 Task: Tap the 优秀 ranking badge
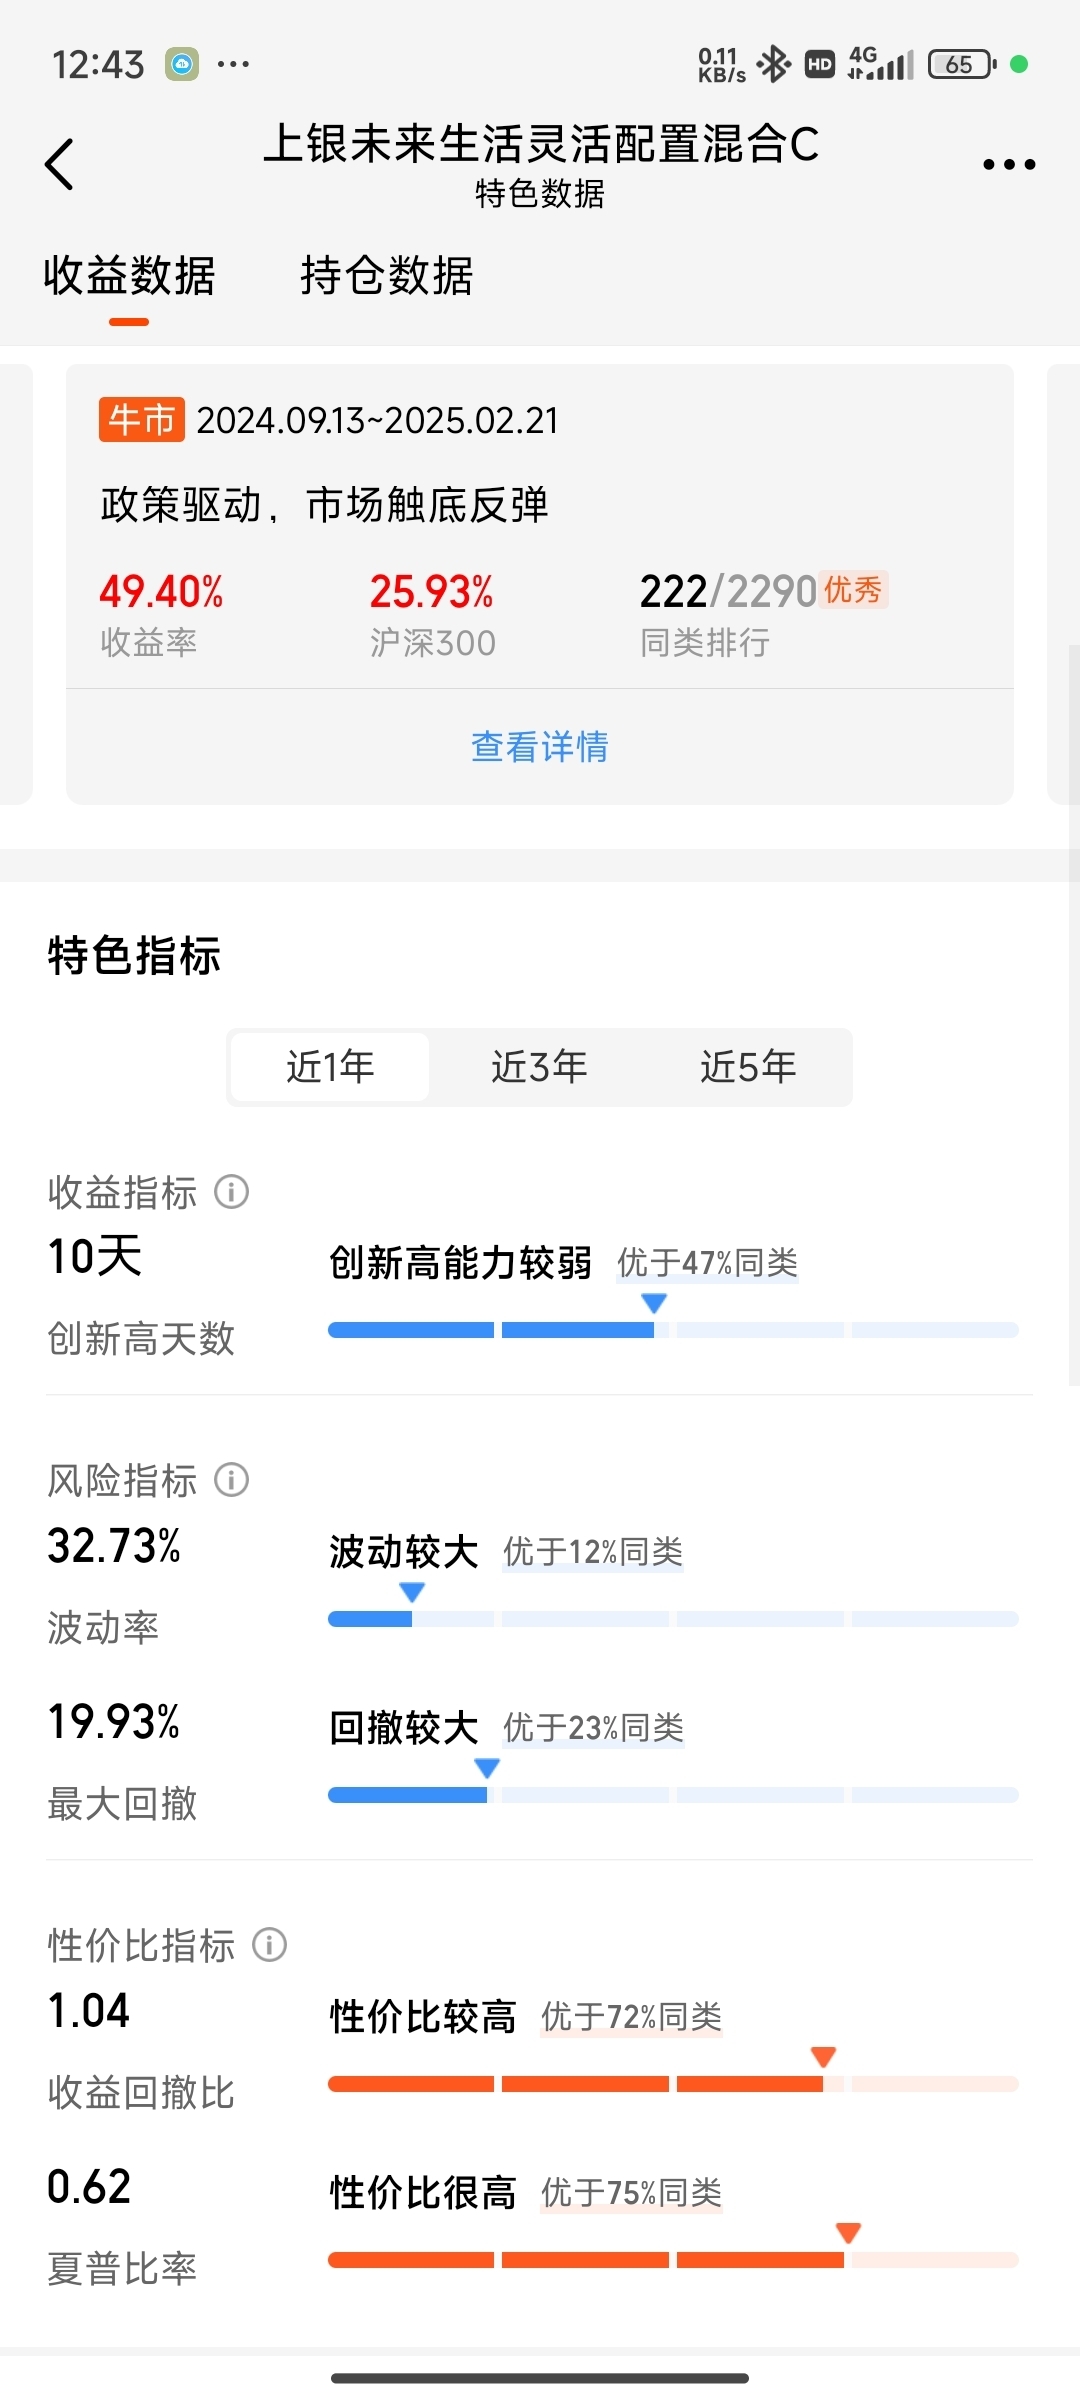(x=853, y=590)
